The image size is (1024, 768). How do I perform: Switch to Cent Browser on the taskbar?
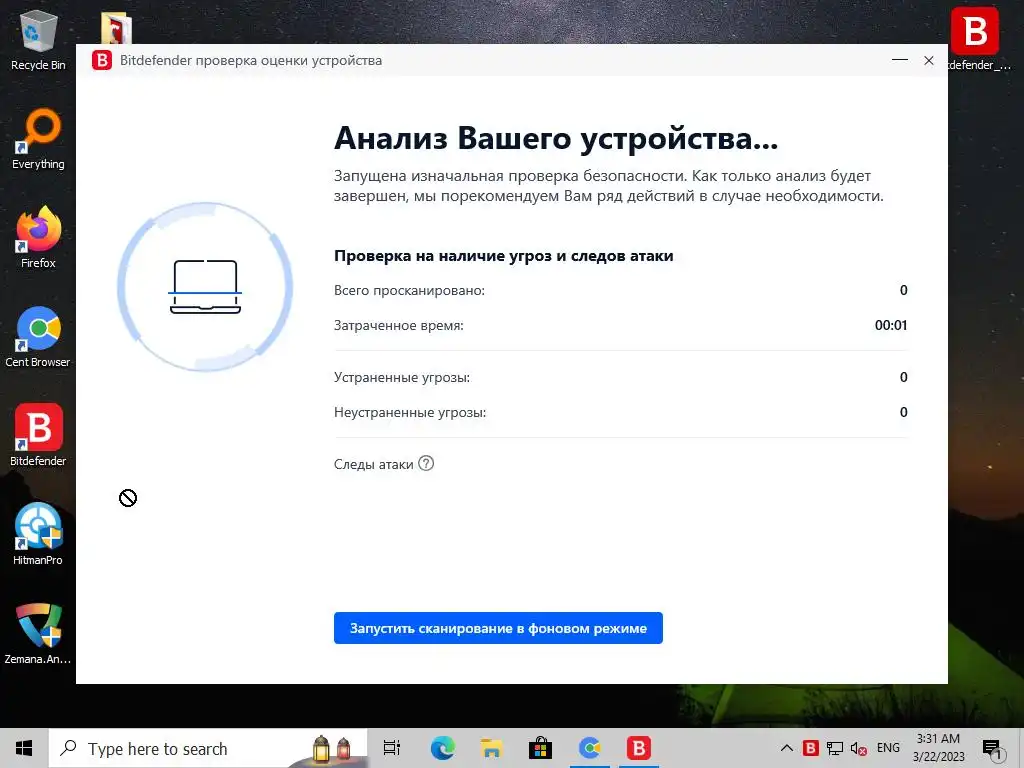[x=590, y=748]
